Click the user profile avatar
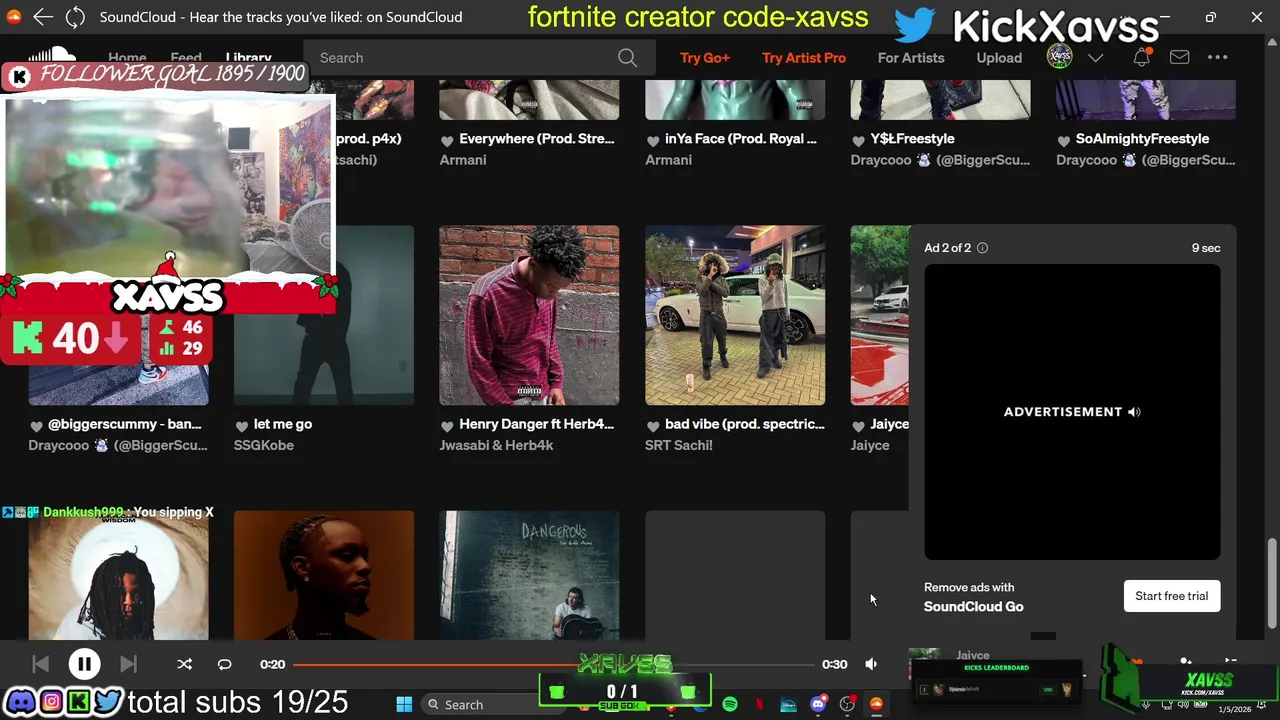Screen dimensions: 1280x720 coord(1059,57)
